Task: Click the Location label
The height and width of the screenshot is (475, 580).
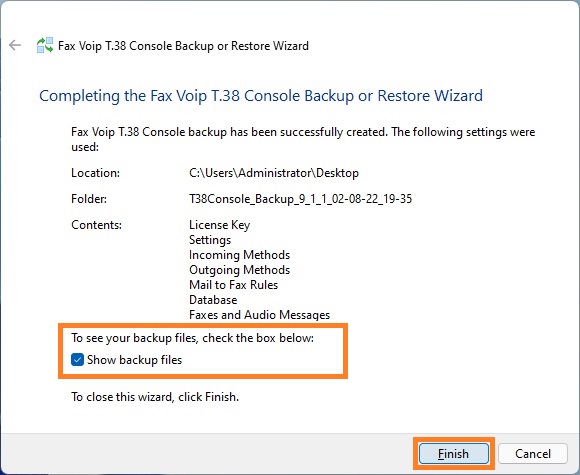Action: tap(95, 173)
